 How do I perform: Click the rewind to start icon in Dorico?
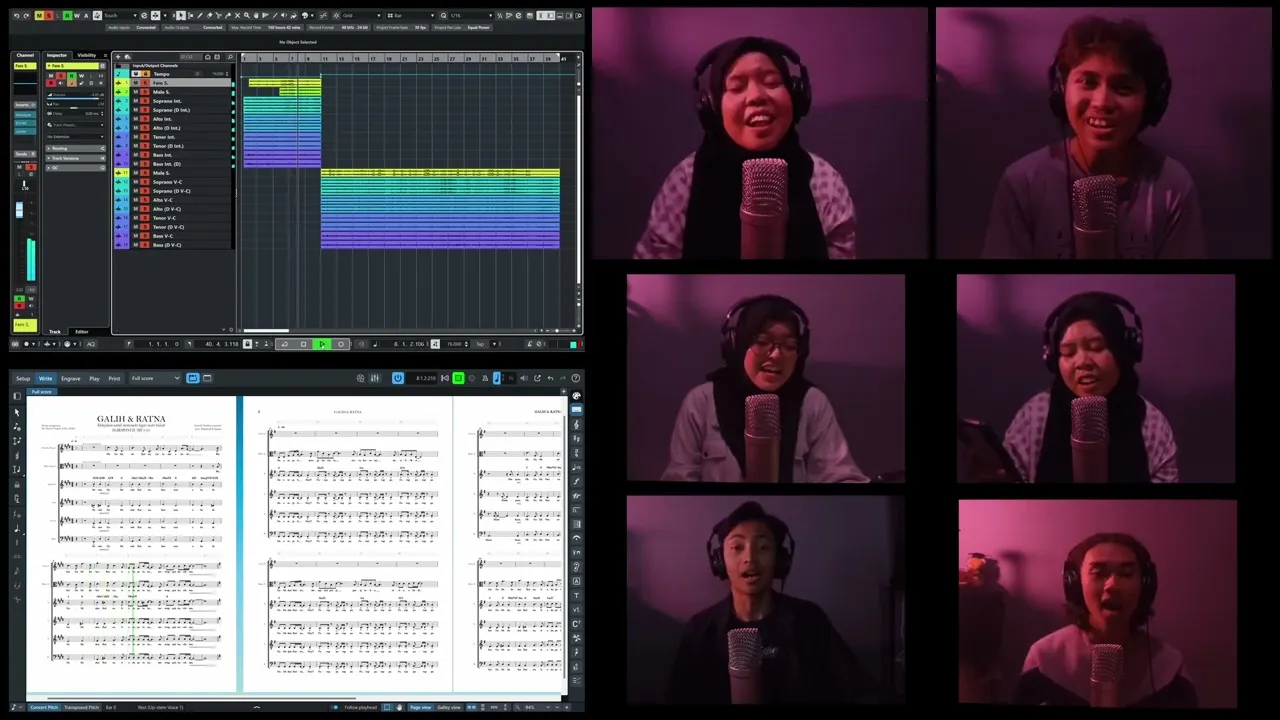pos(445,378)
